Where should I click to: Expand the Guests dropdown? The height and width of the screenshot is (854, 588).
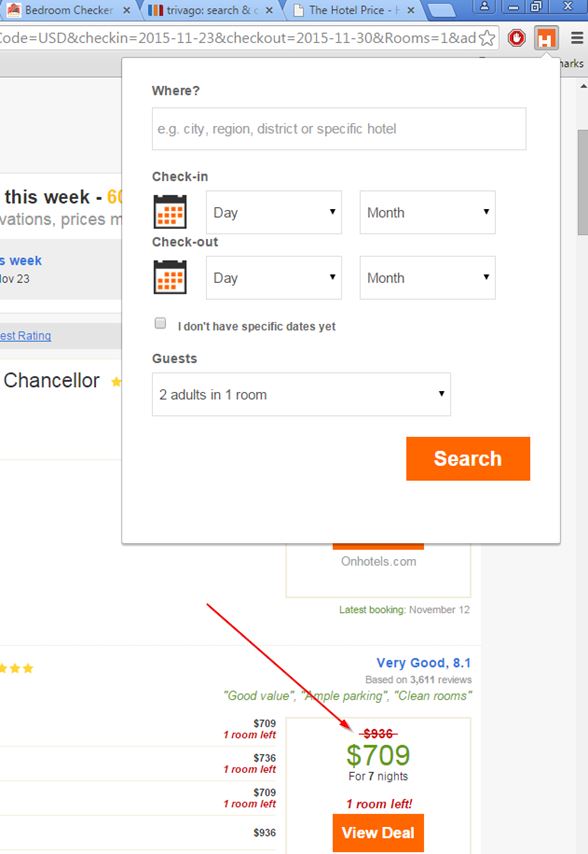pyautogui.click(x=301, y=394)
